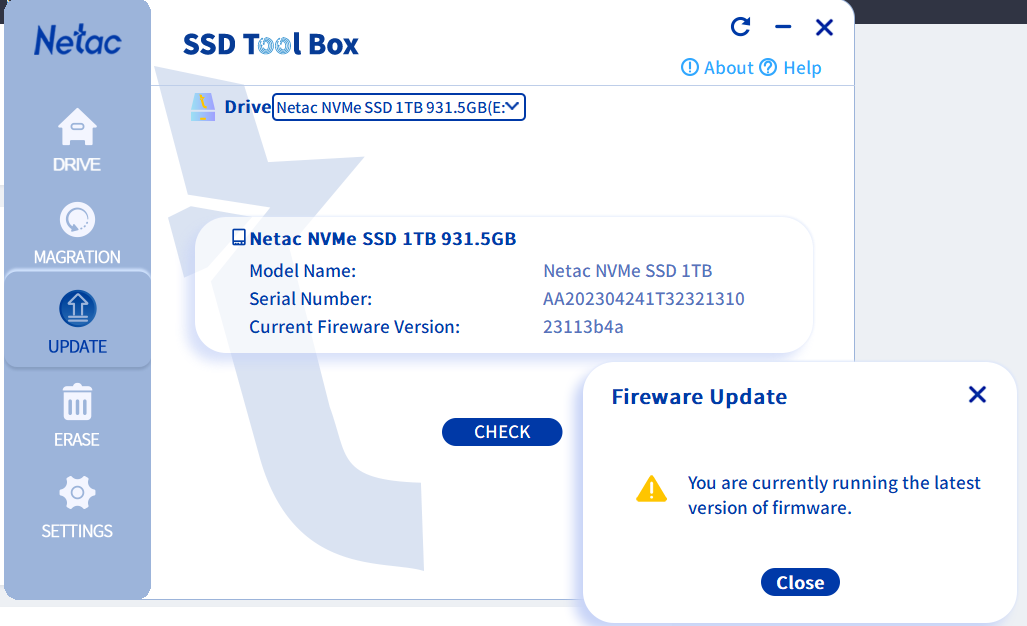Screen dimensions: 1027x626
Task: Minimize the SSD Tool Box window
Action: coord(783,27)
